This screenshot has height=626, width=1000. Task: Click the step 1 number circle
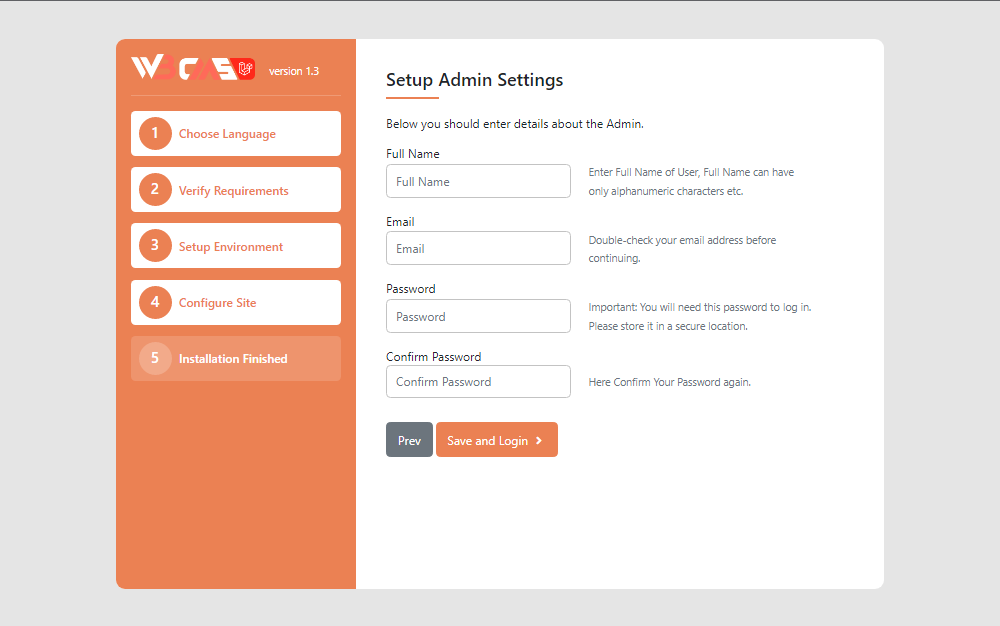tap(155, 134)
